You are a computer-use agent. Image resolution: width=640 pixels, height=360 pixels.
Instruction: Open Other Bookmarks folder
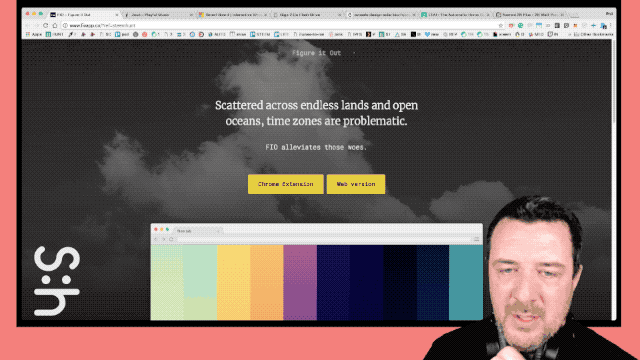point(593,34)
